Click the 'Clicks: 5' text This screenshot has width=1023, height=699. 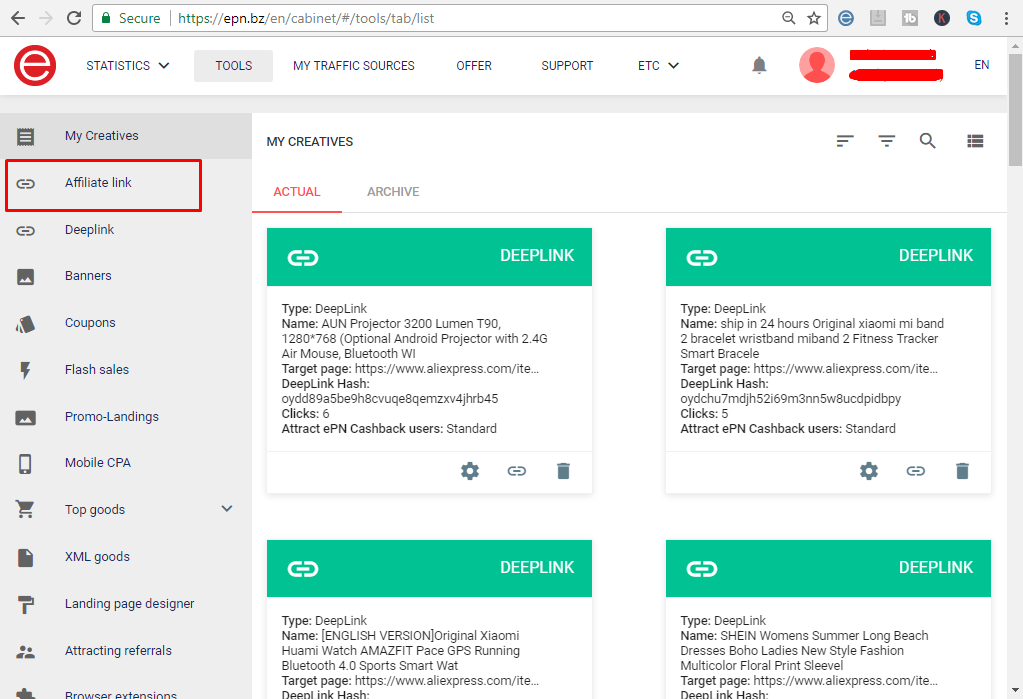tap(704, 414)
